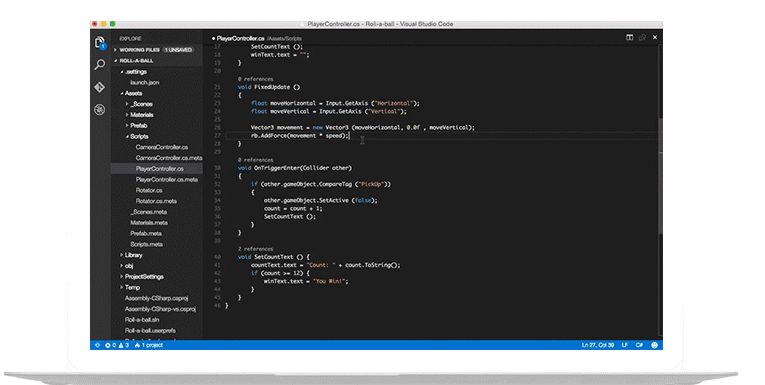
Task: Open _Scenes.meta file
Action: (x=148, y=212)
